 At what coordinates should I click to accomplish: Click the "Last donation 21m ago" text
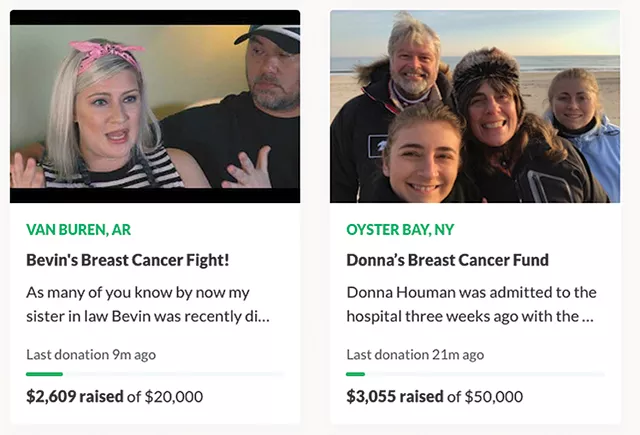[x=415, y=354]
